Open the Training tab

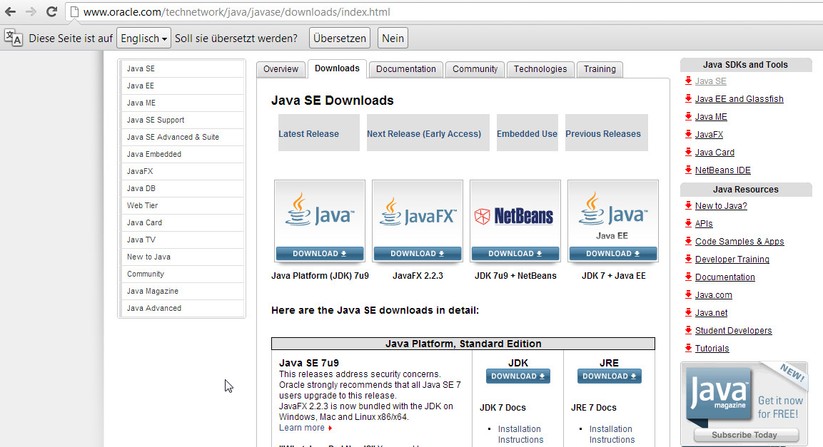tap(599, 69)
